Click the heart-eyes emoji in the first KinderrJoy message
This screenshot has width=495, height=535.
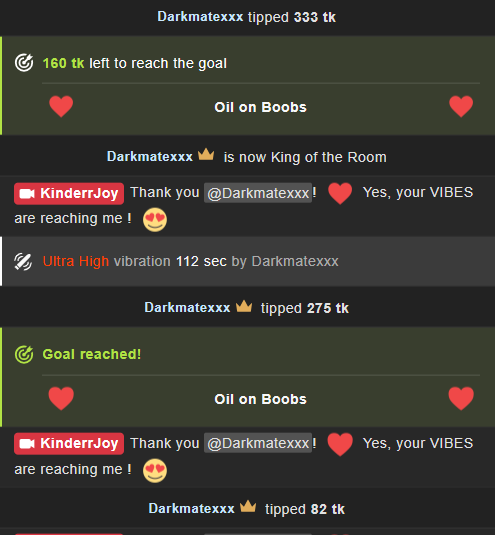pos(155,220)
